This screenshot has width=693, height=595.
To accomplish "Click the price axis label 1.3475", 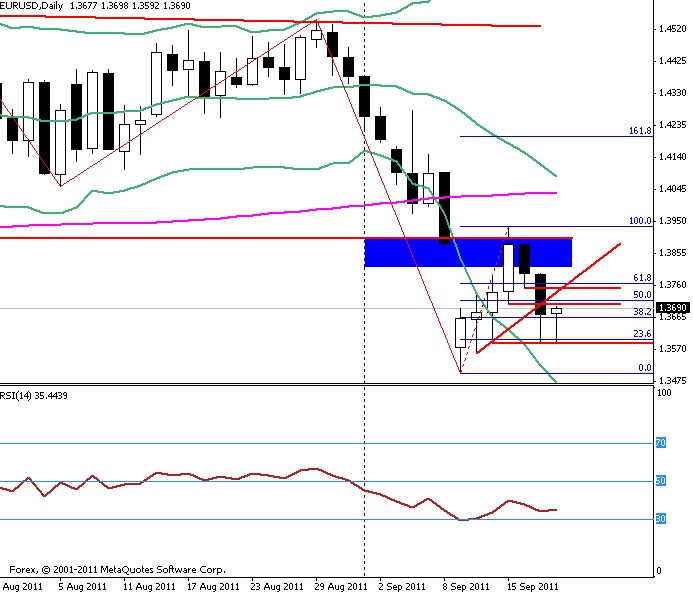I will pyautogui.click(x=672, y=381).
